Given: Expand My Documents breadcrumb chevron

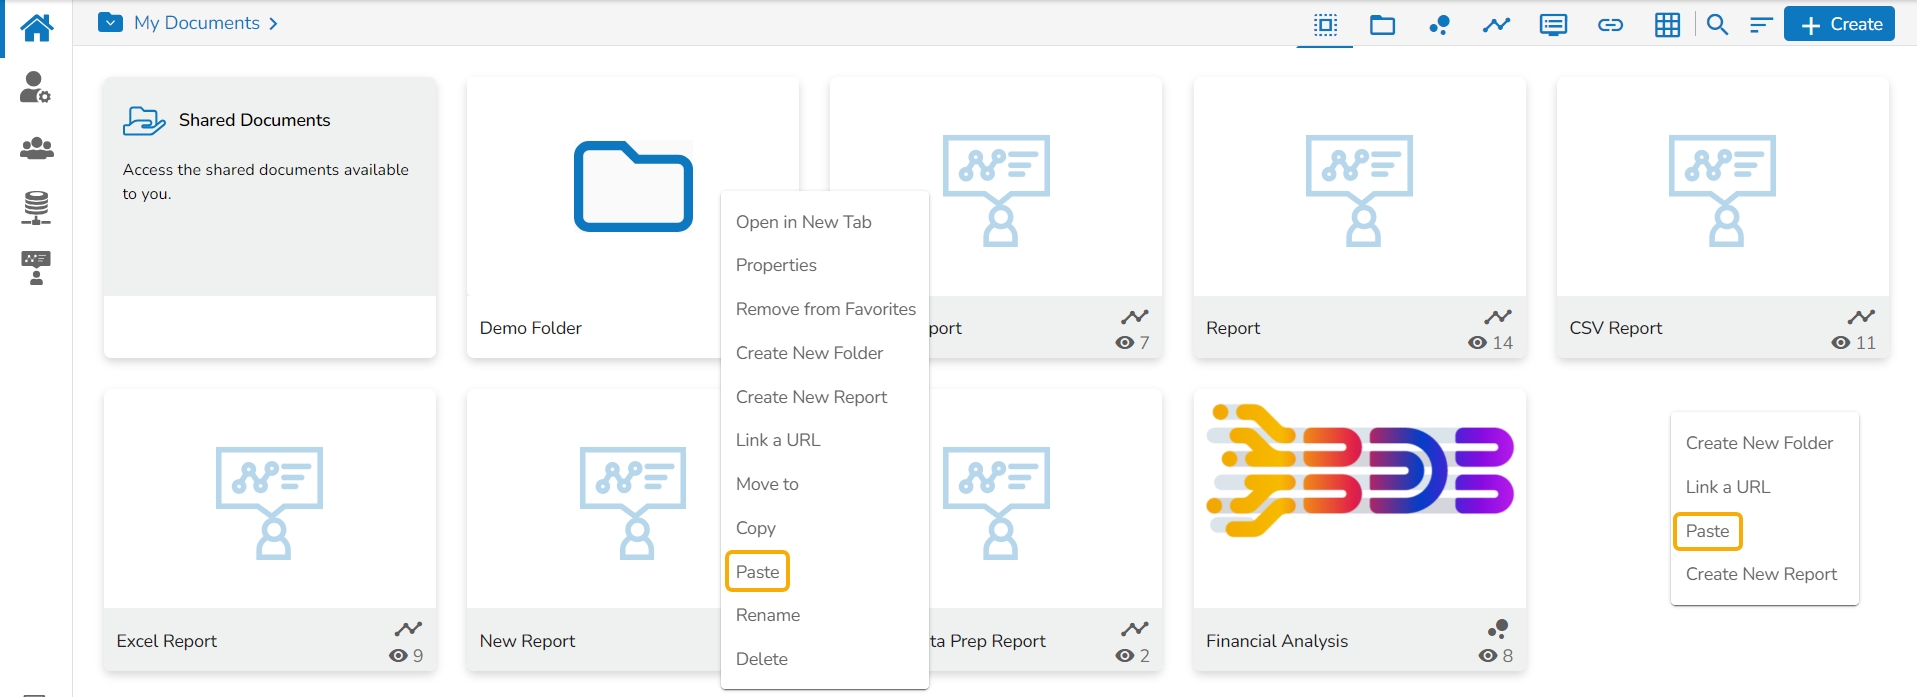Looking at the screenshot, I should click(x=273, y=23).
